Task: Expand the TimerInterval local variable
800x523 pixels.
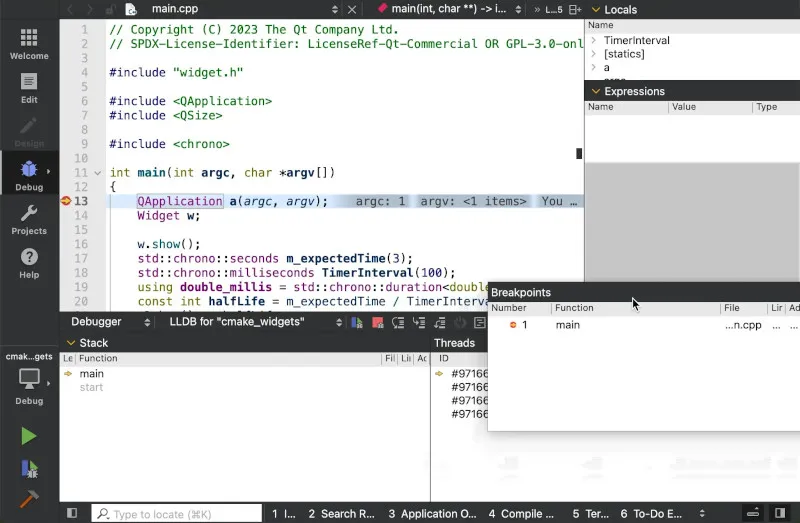Action: click(594, 41)
